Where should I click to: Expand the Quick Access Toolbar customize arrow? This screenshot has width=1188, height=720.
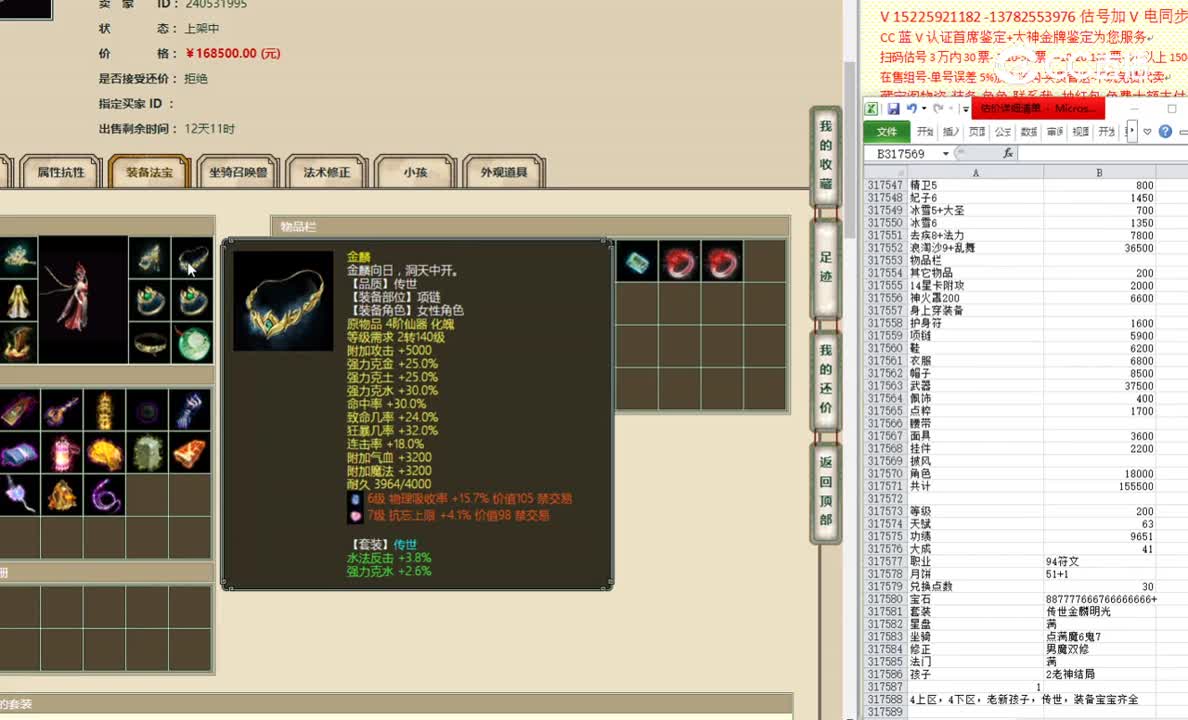(965, 107)
